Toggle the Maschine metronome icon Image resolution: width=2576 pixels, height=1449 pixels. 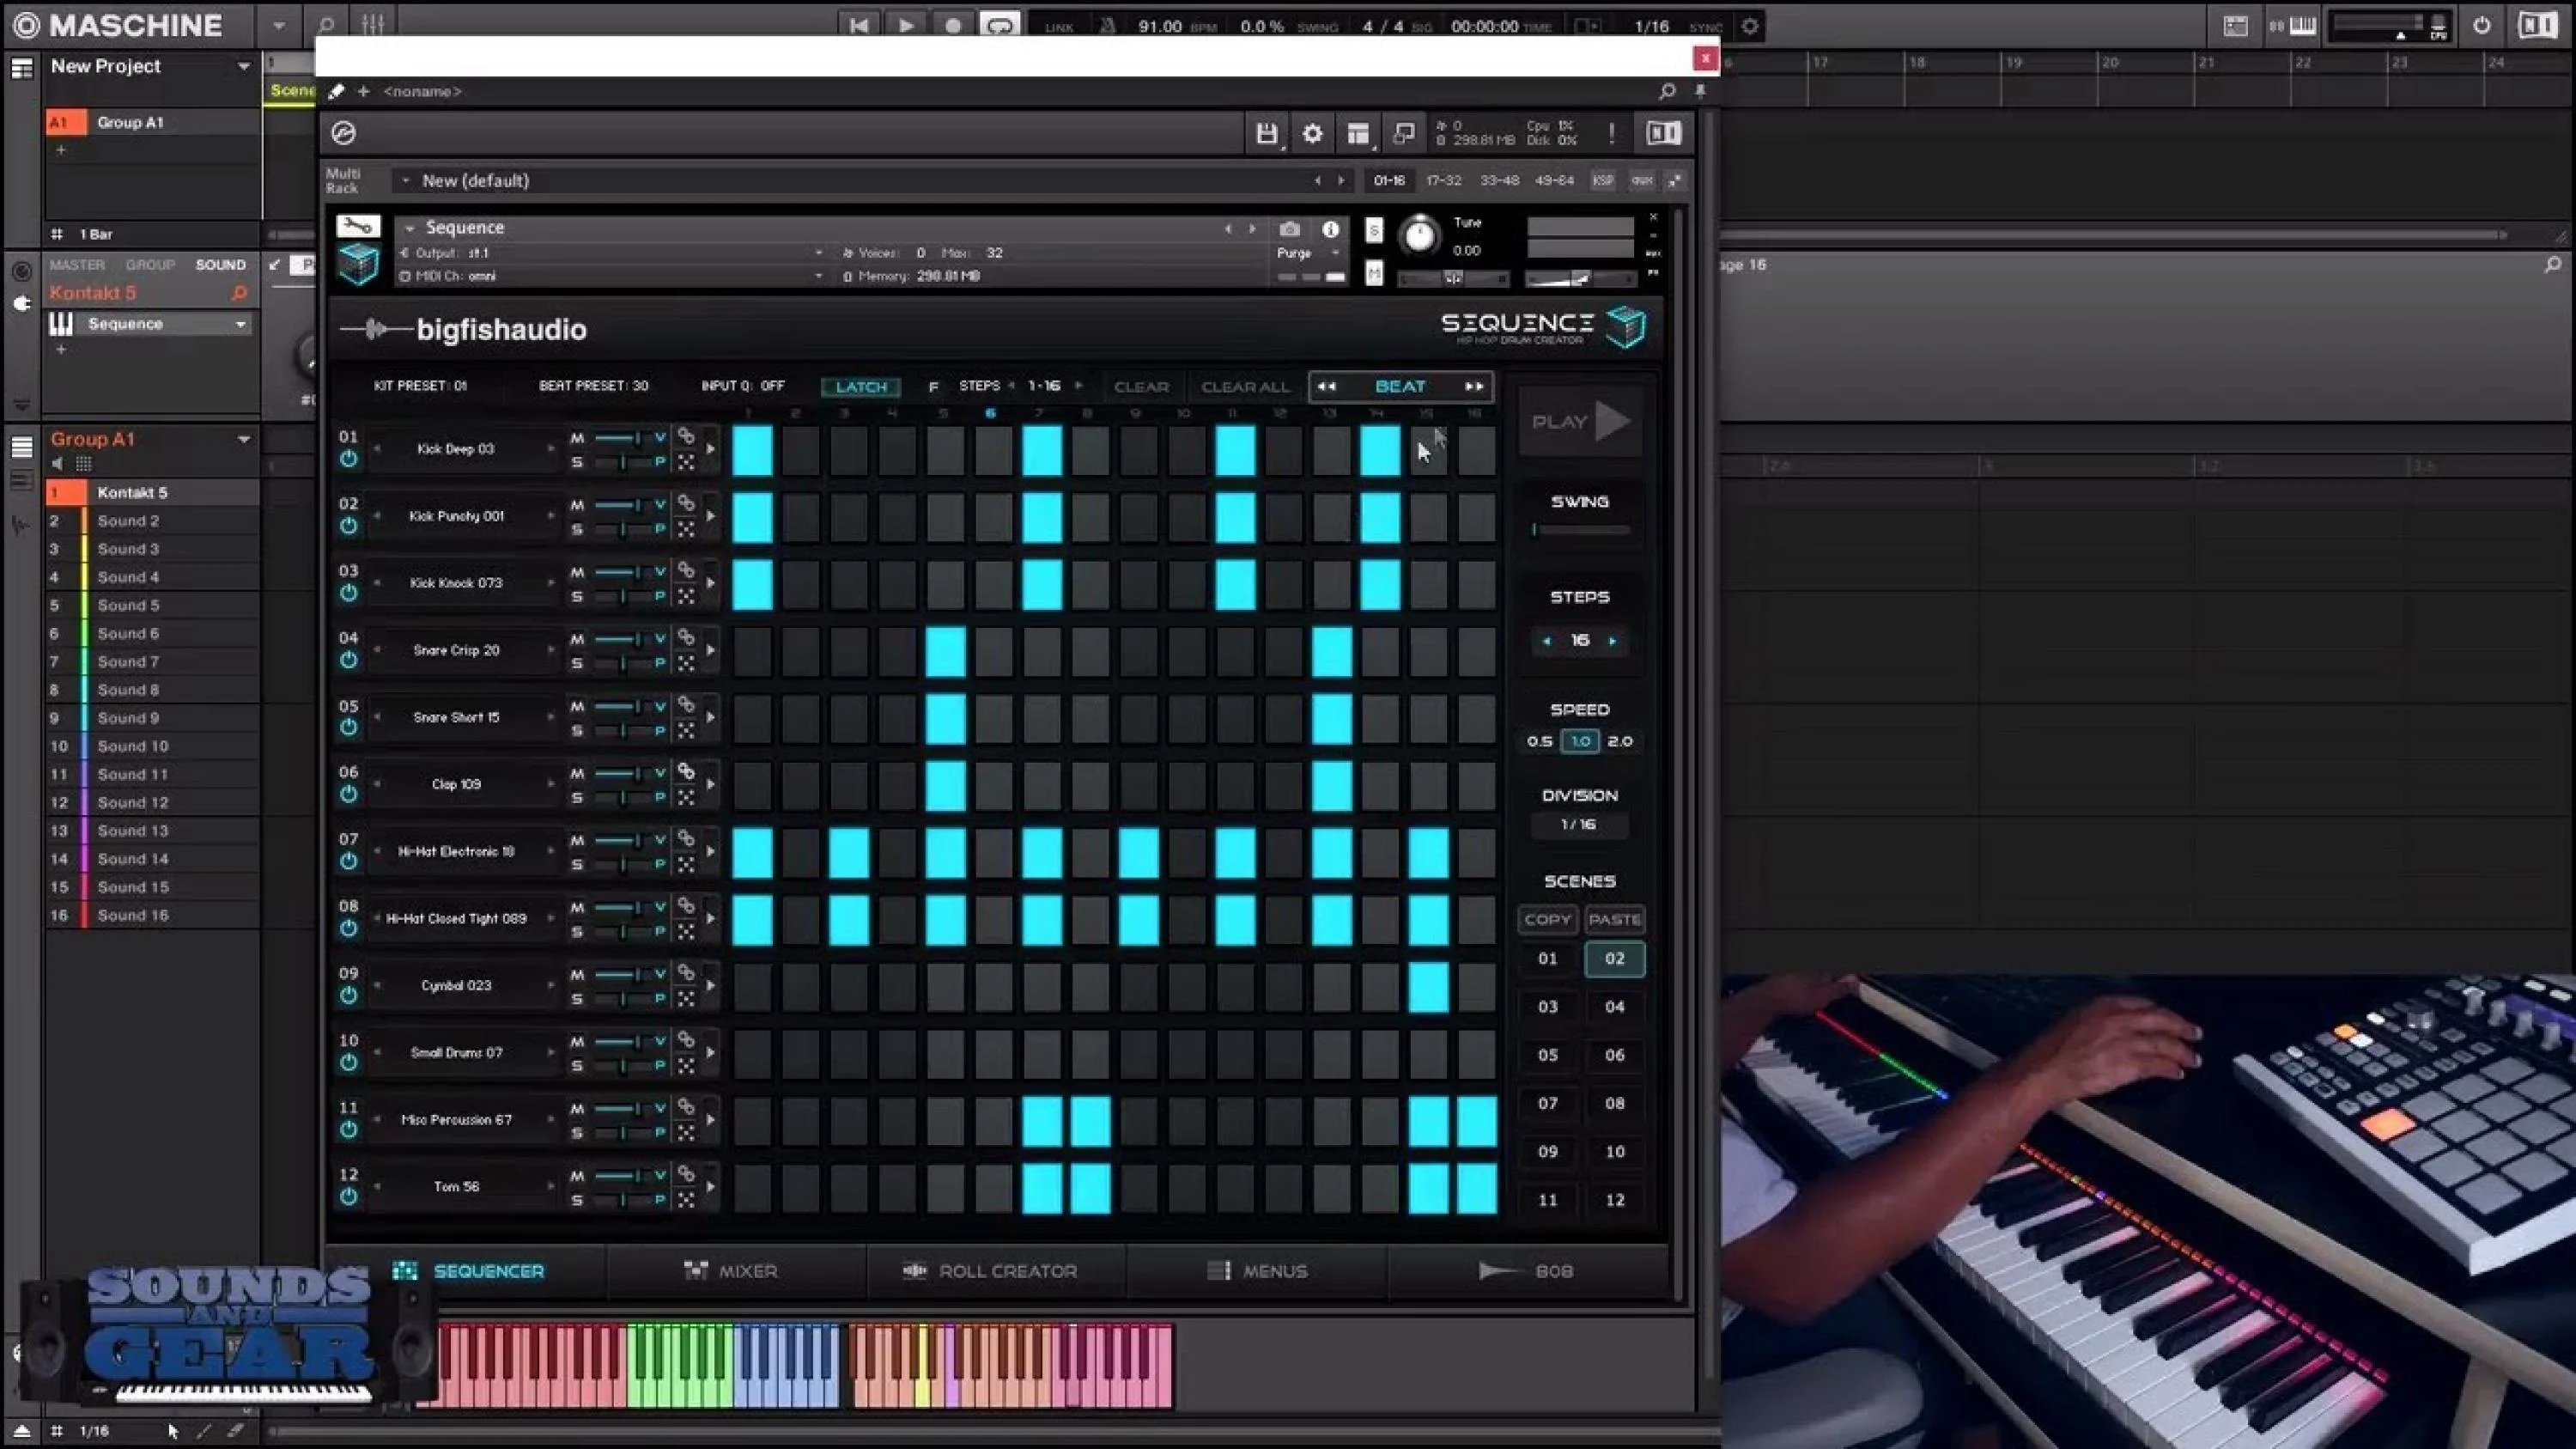(x=1108, y=26)
